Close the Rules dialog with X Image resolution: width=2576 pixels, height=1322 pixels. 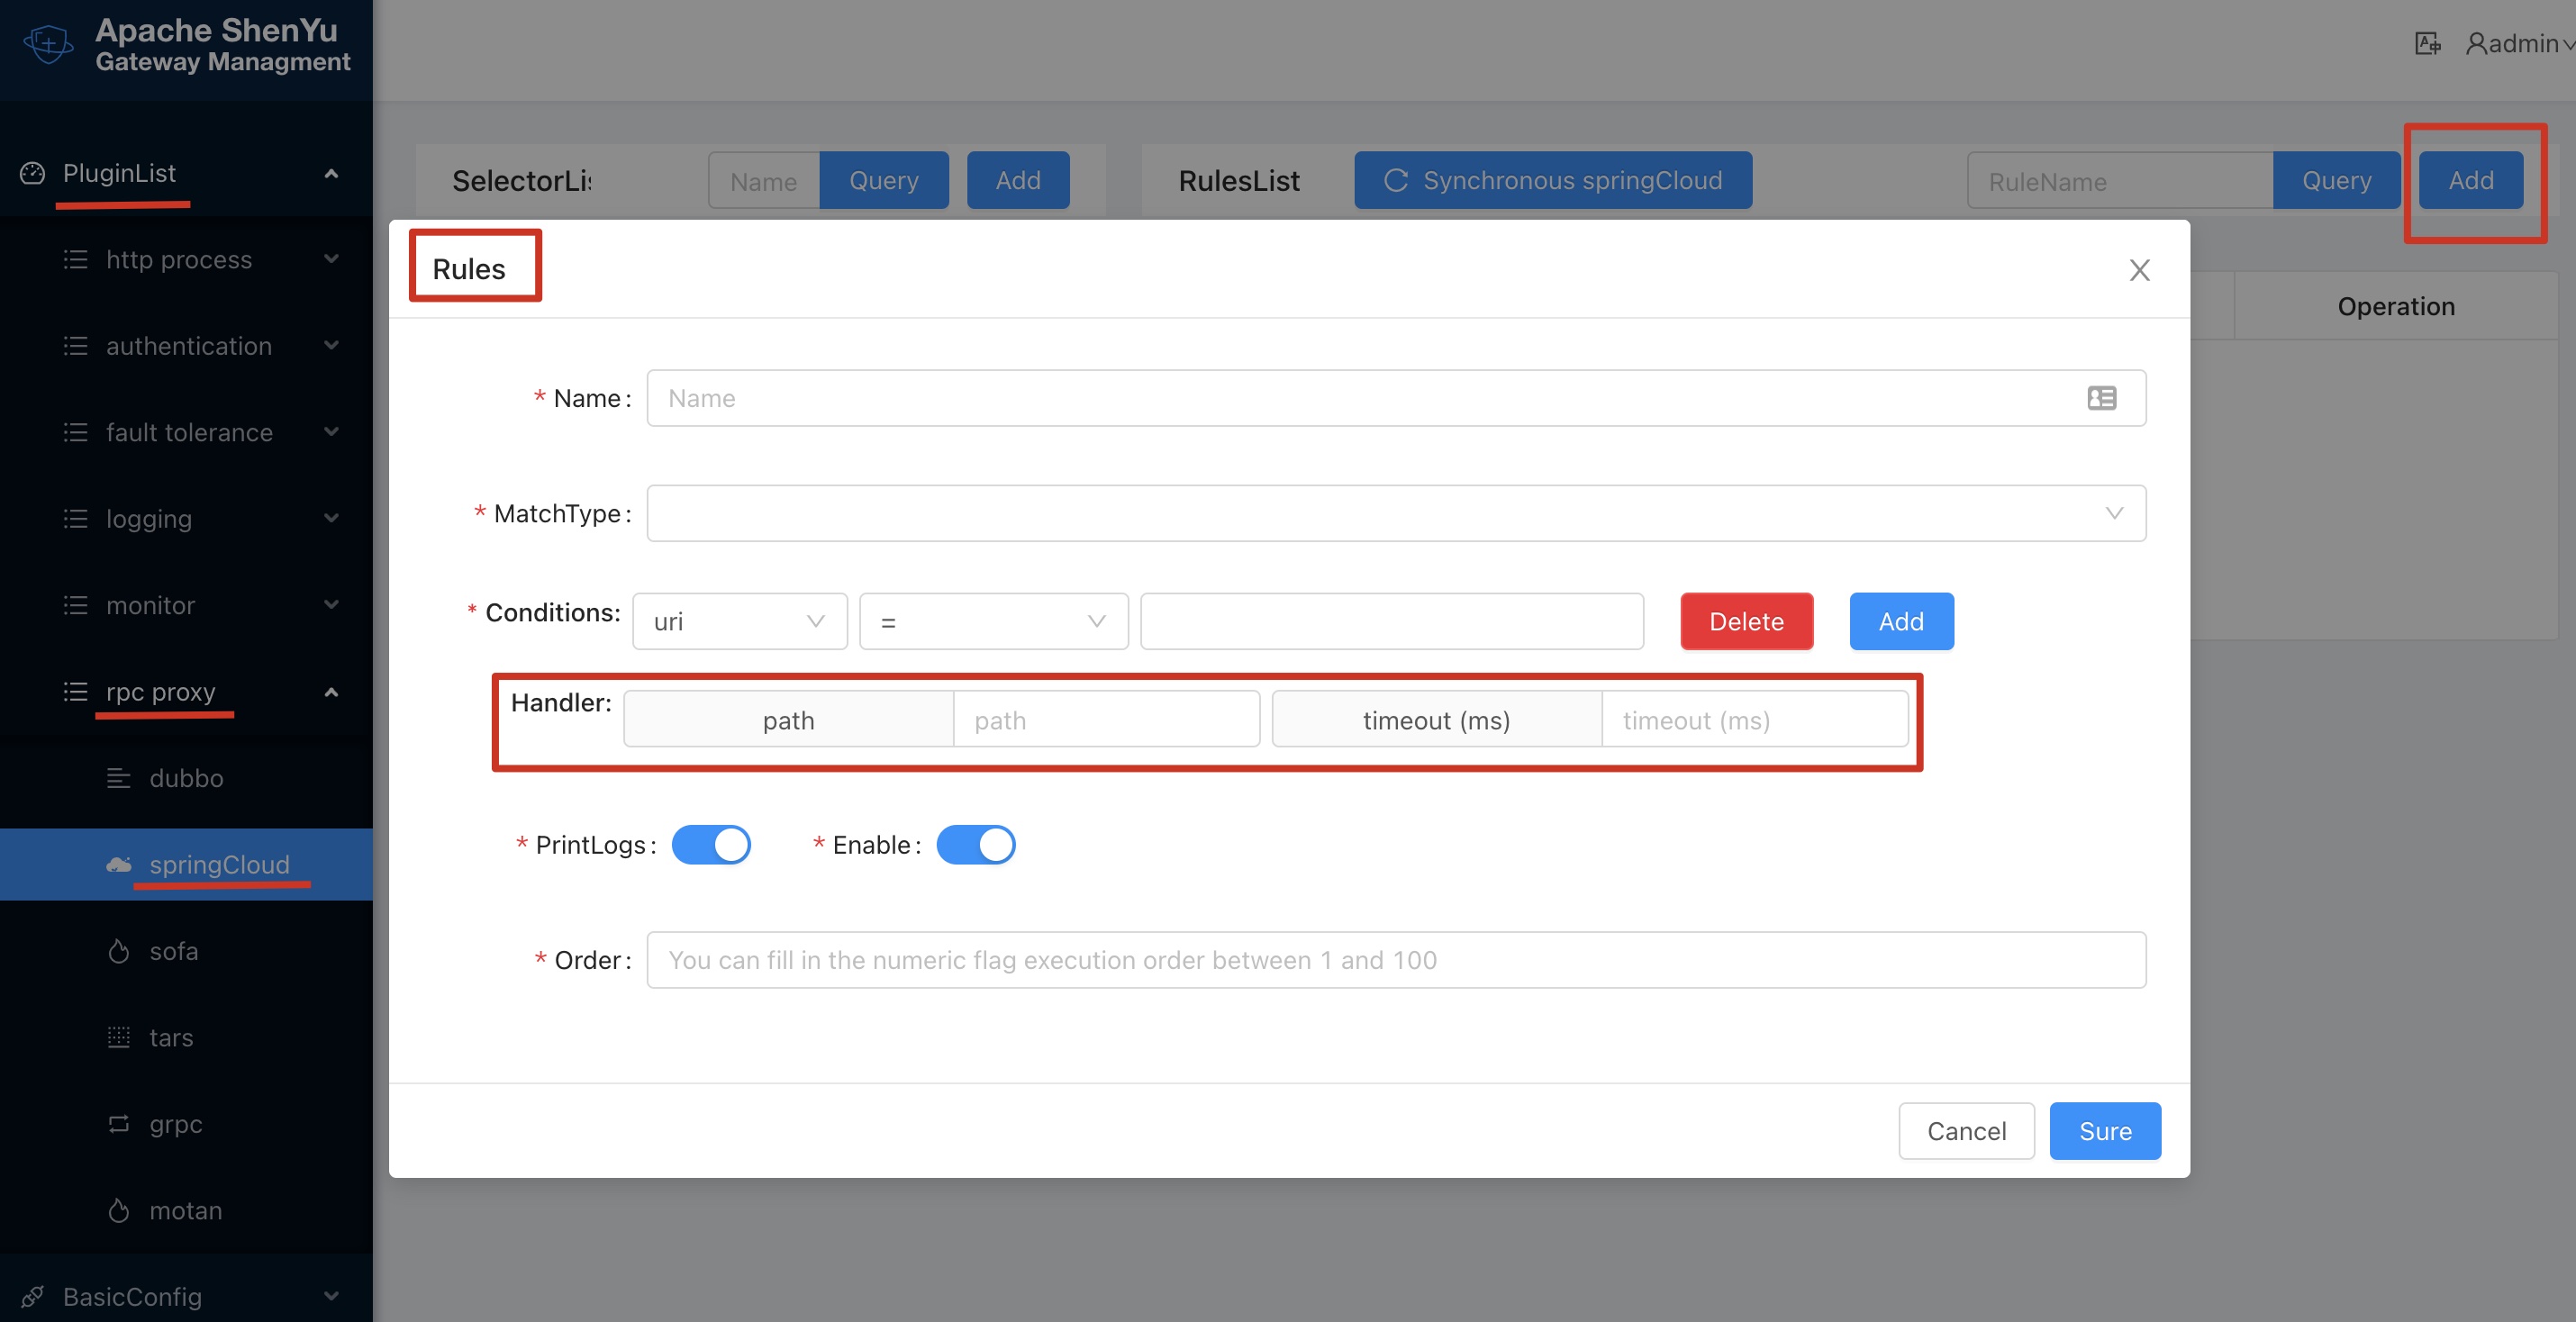[2139, 270]
